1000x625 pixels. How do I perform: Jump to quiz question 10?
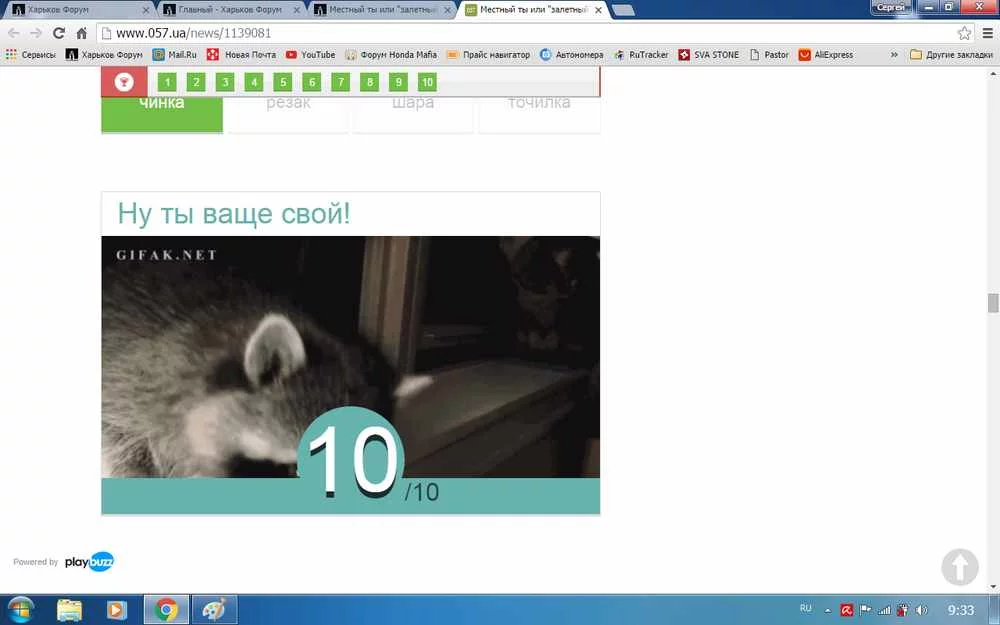(x=427, y=82)
